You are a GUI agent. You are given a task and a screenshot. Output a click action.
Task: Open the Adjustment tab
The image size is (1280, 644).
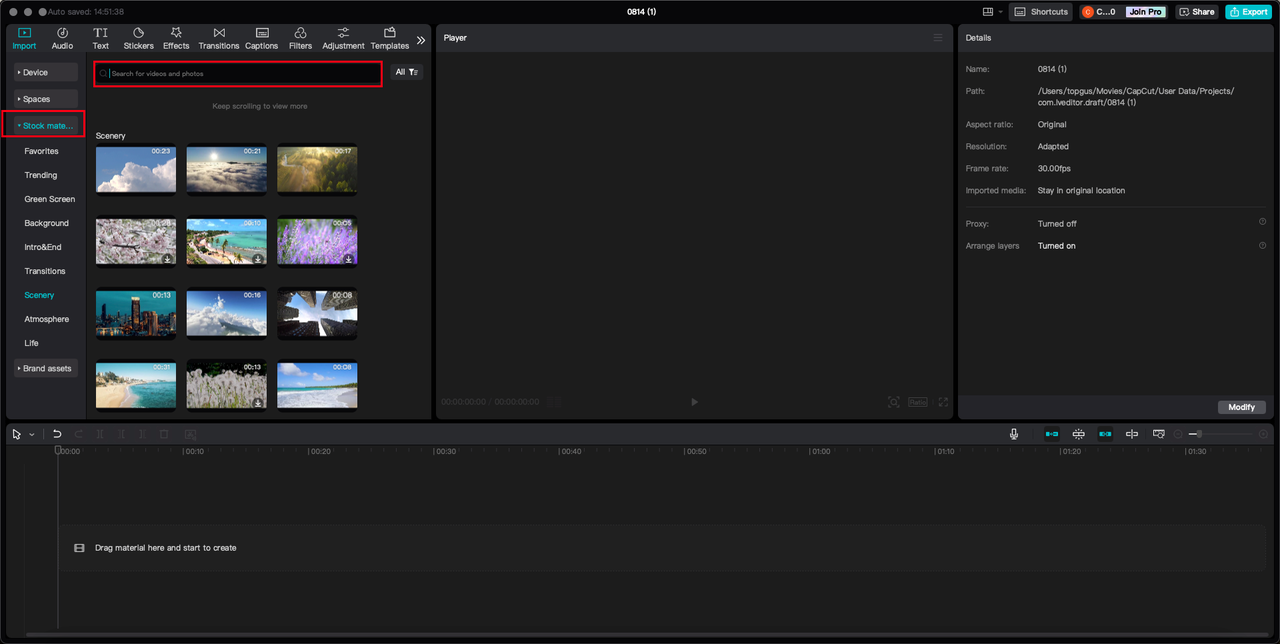pos(343,38)
